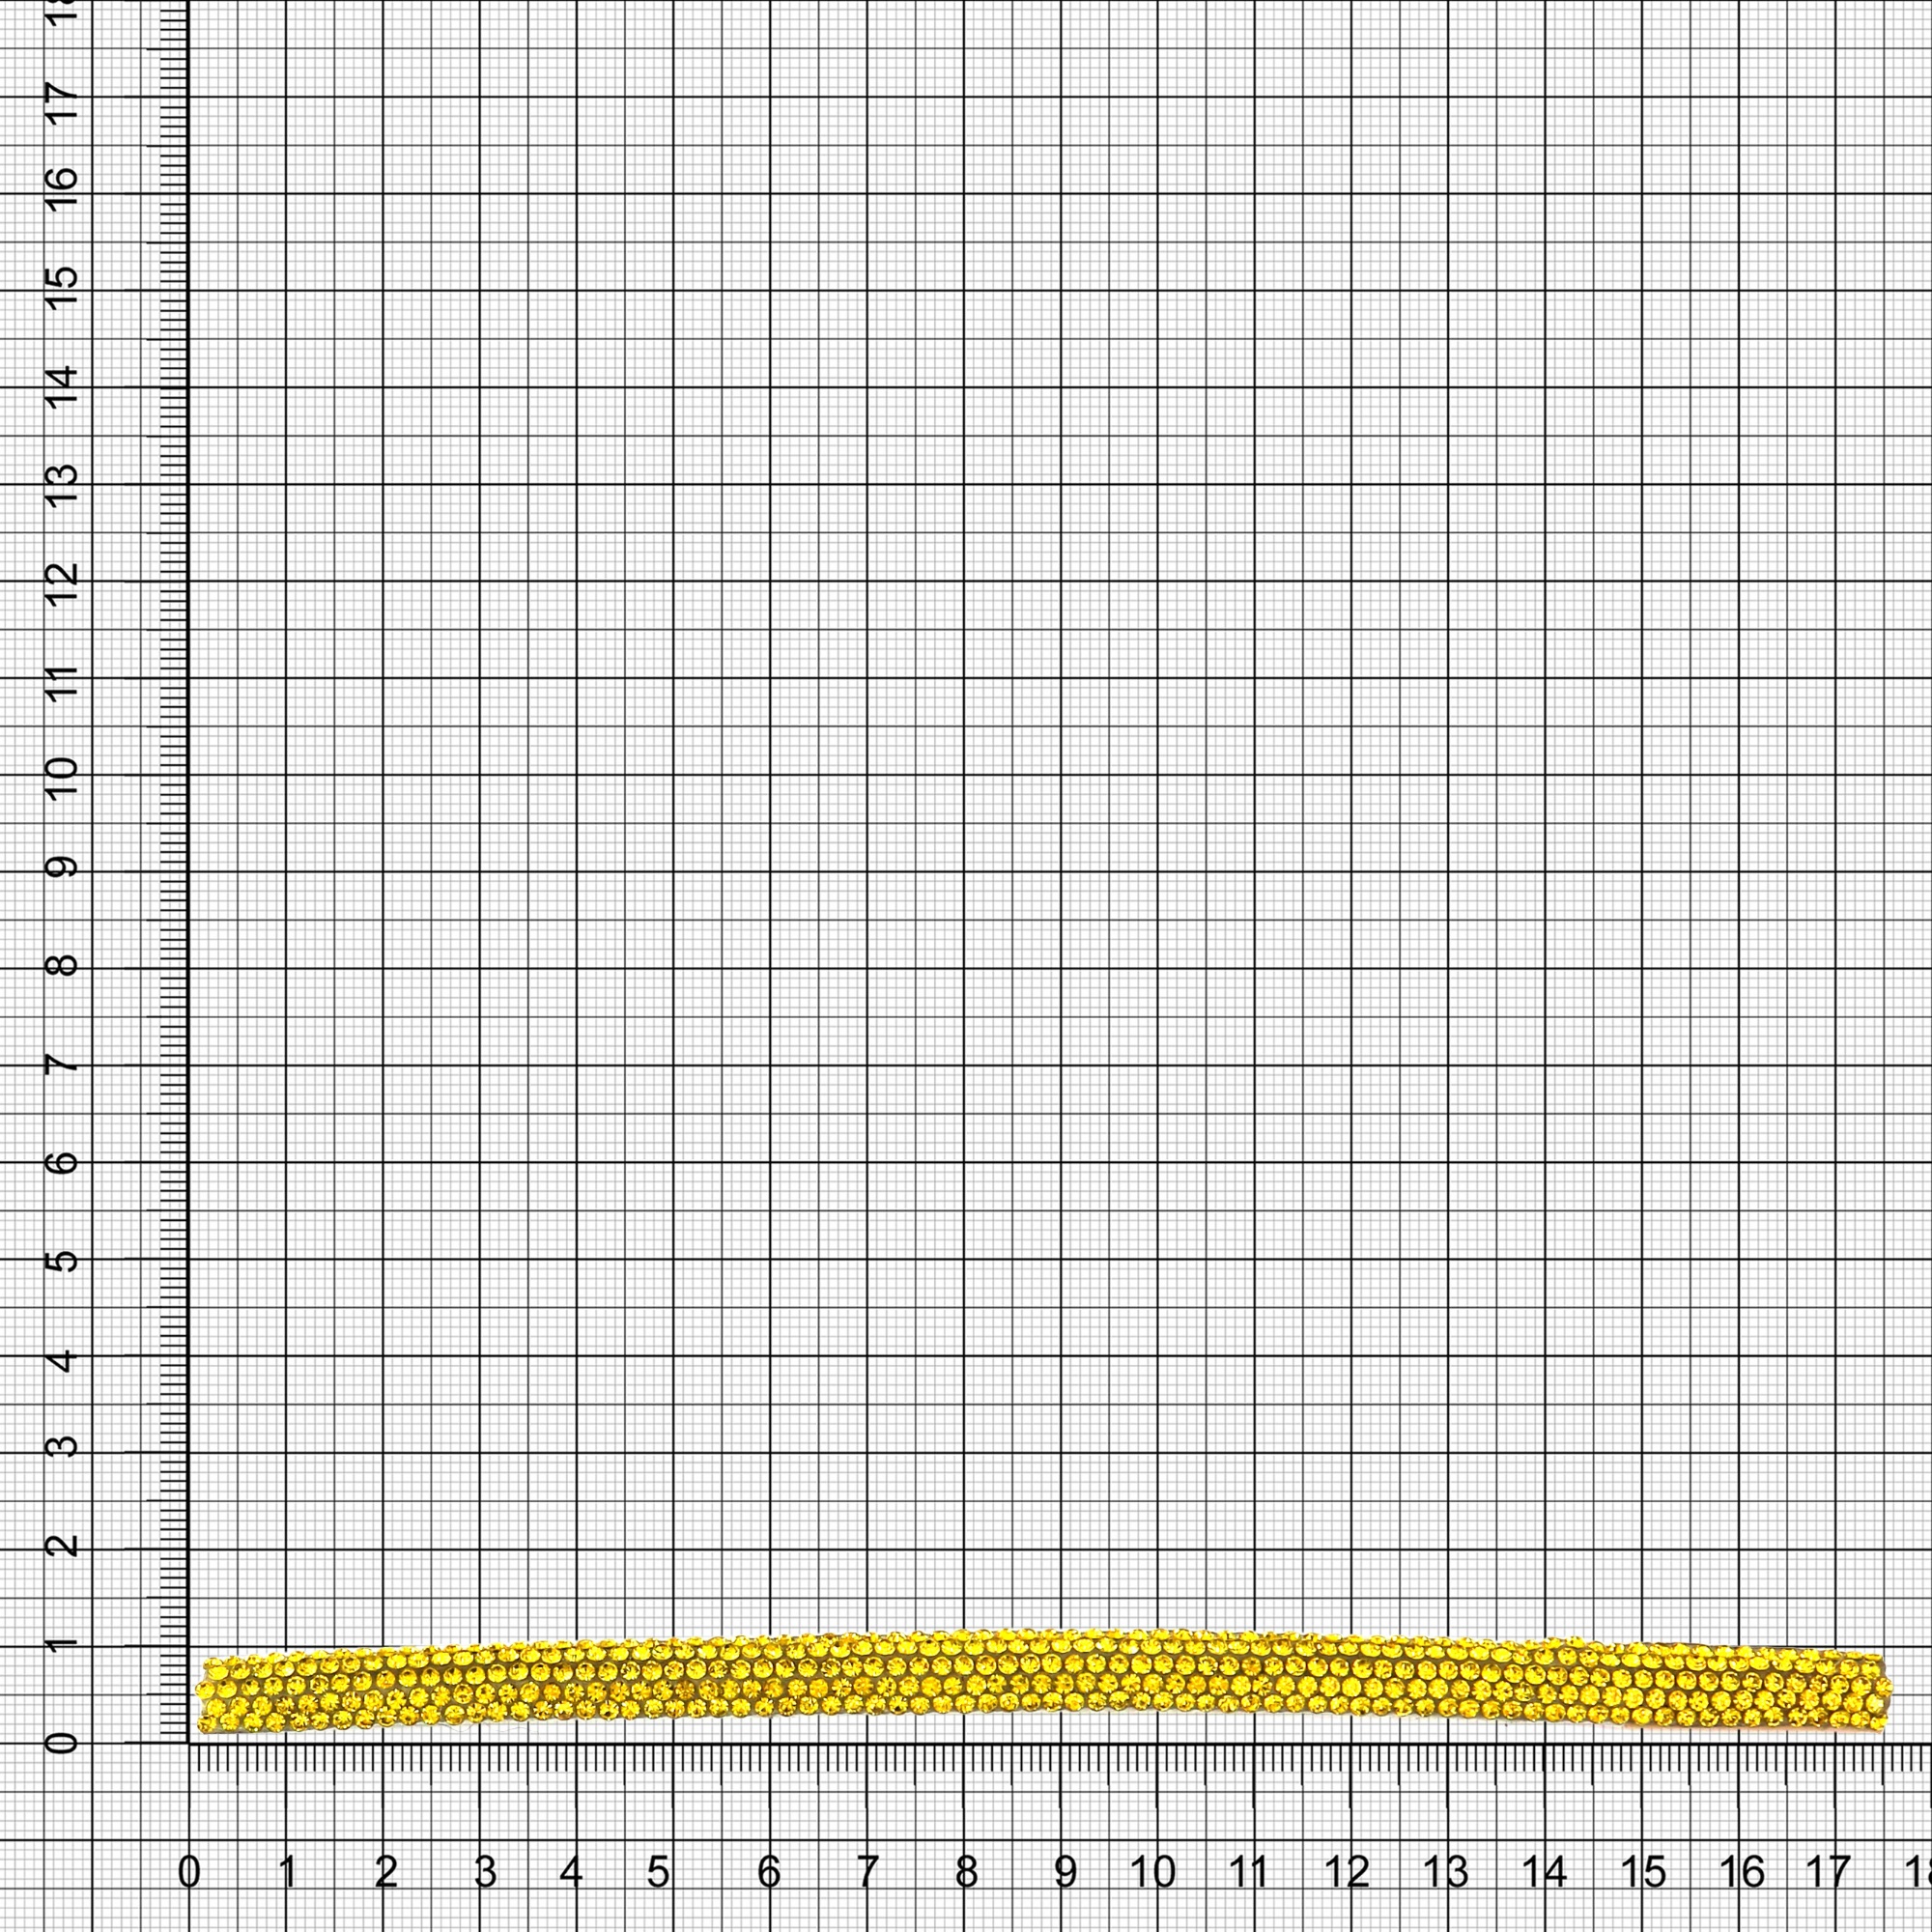This screenshot has height=1932, width=1932.
Task: Click number 7 on the horizontal ruler
Action: [868, 1872]
